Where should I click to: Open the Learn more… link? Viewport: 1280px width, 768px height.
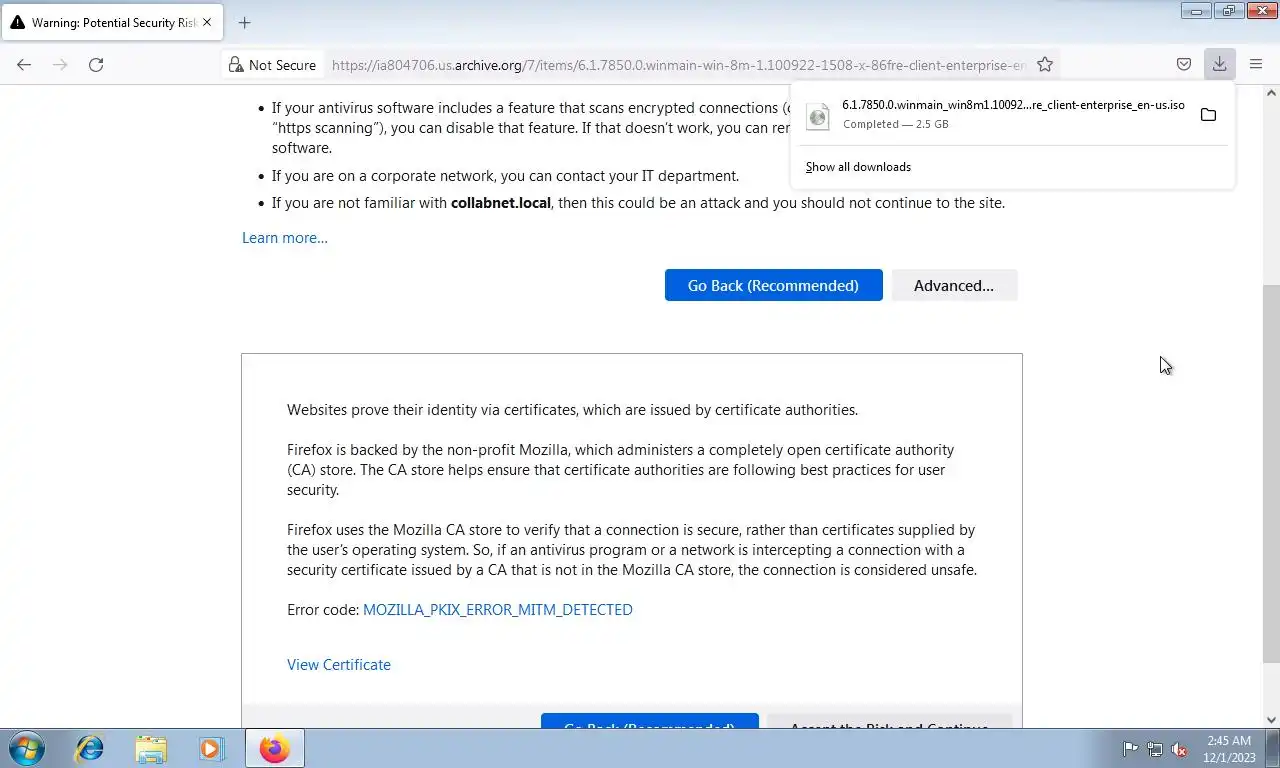point(285,238)
